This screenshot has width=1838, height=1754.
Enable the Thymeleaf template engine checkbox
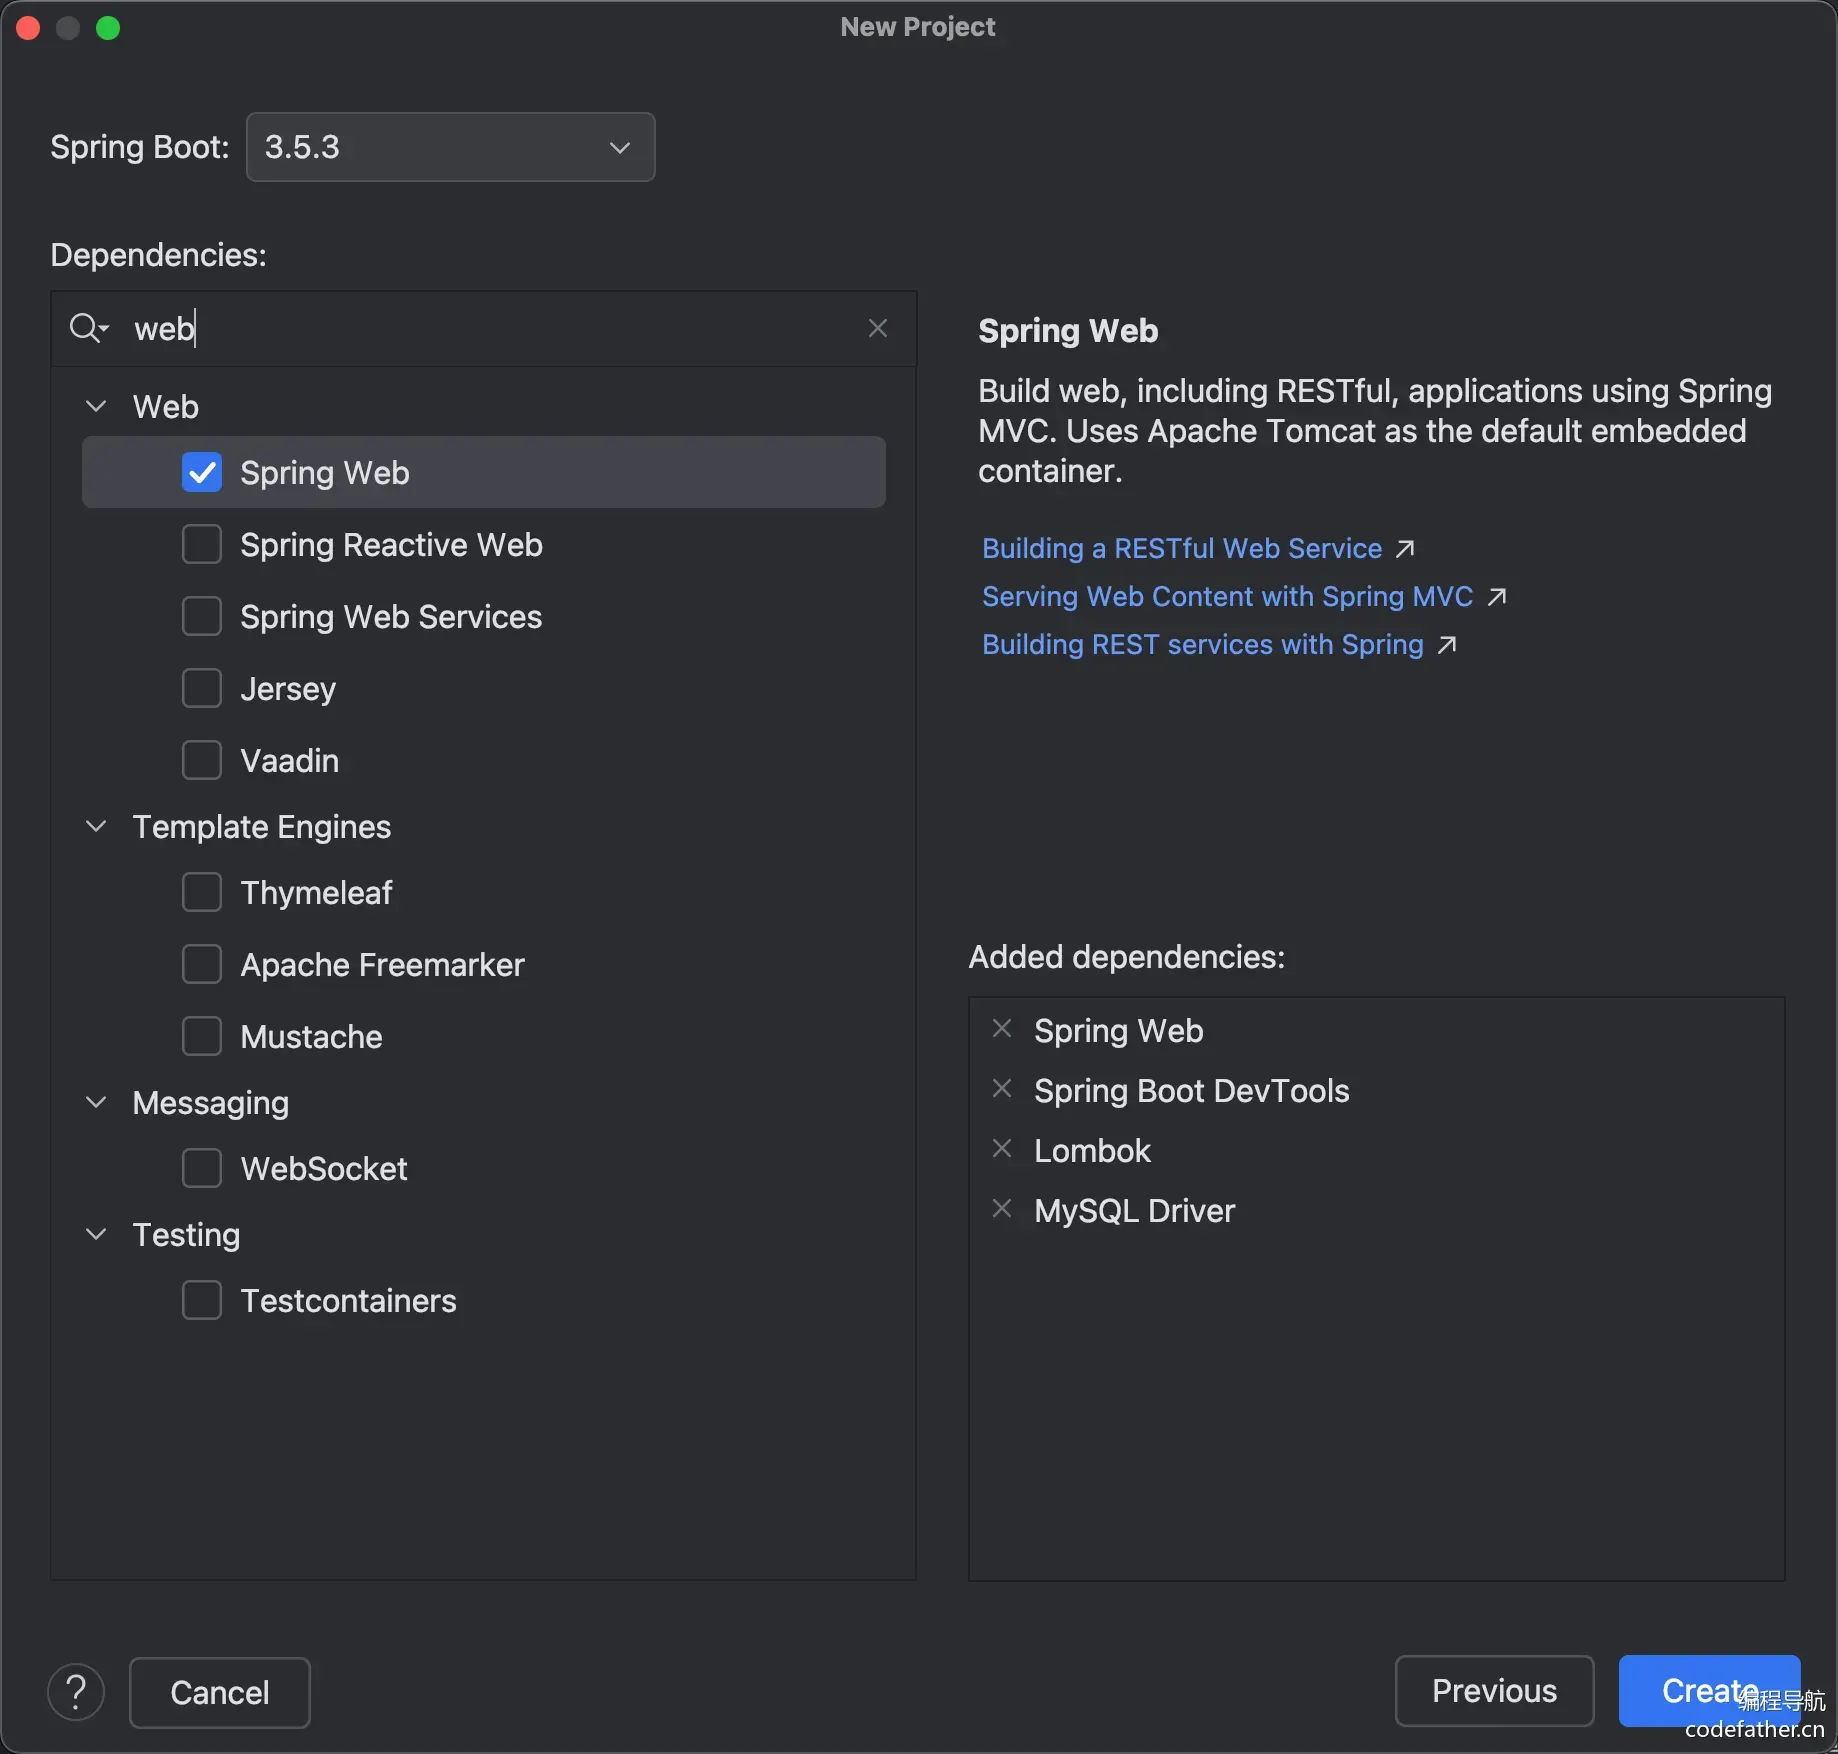(x=202, y=892)
